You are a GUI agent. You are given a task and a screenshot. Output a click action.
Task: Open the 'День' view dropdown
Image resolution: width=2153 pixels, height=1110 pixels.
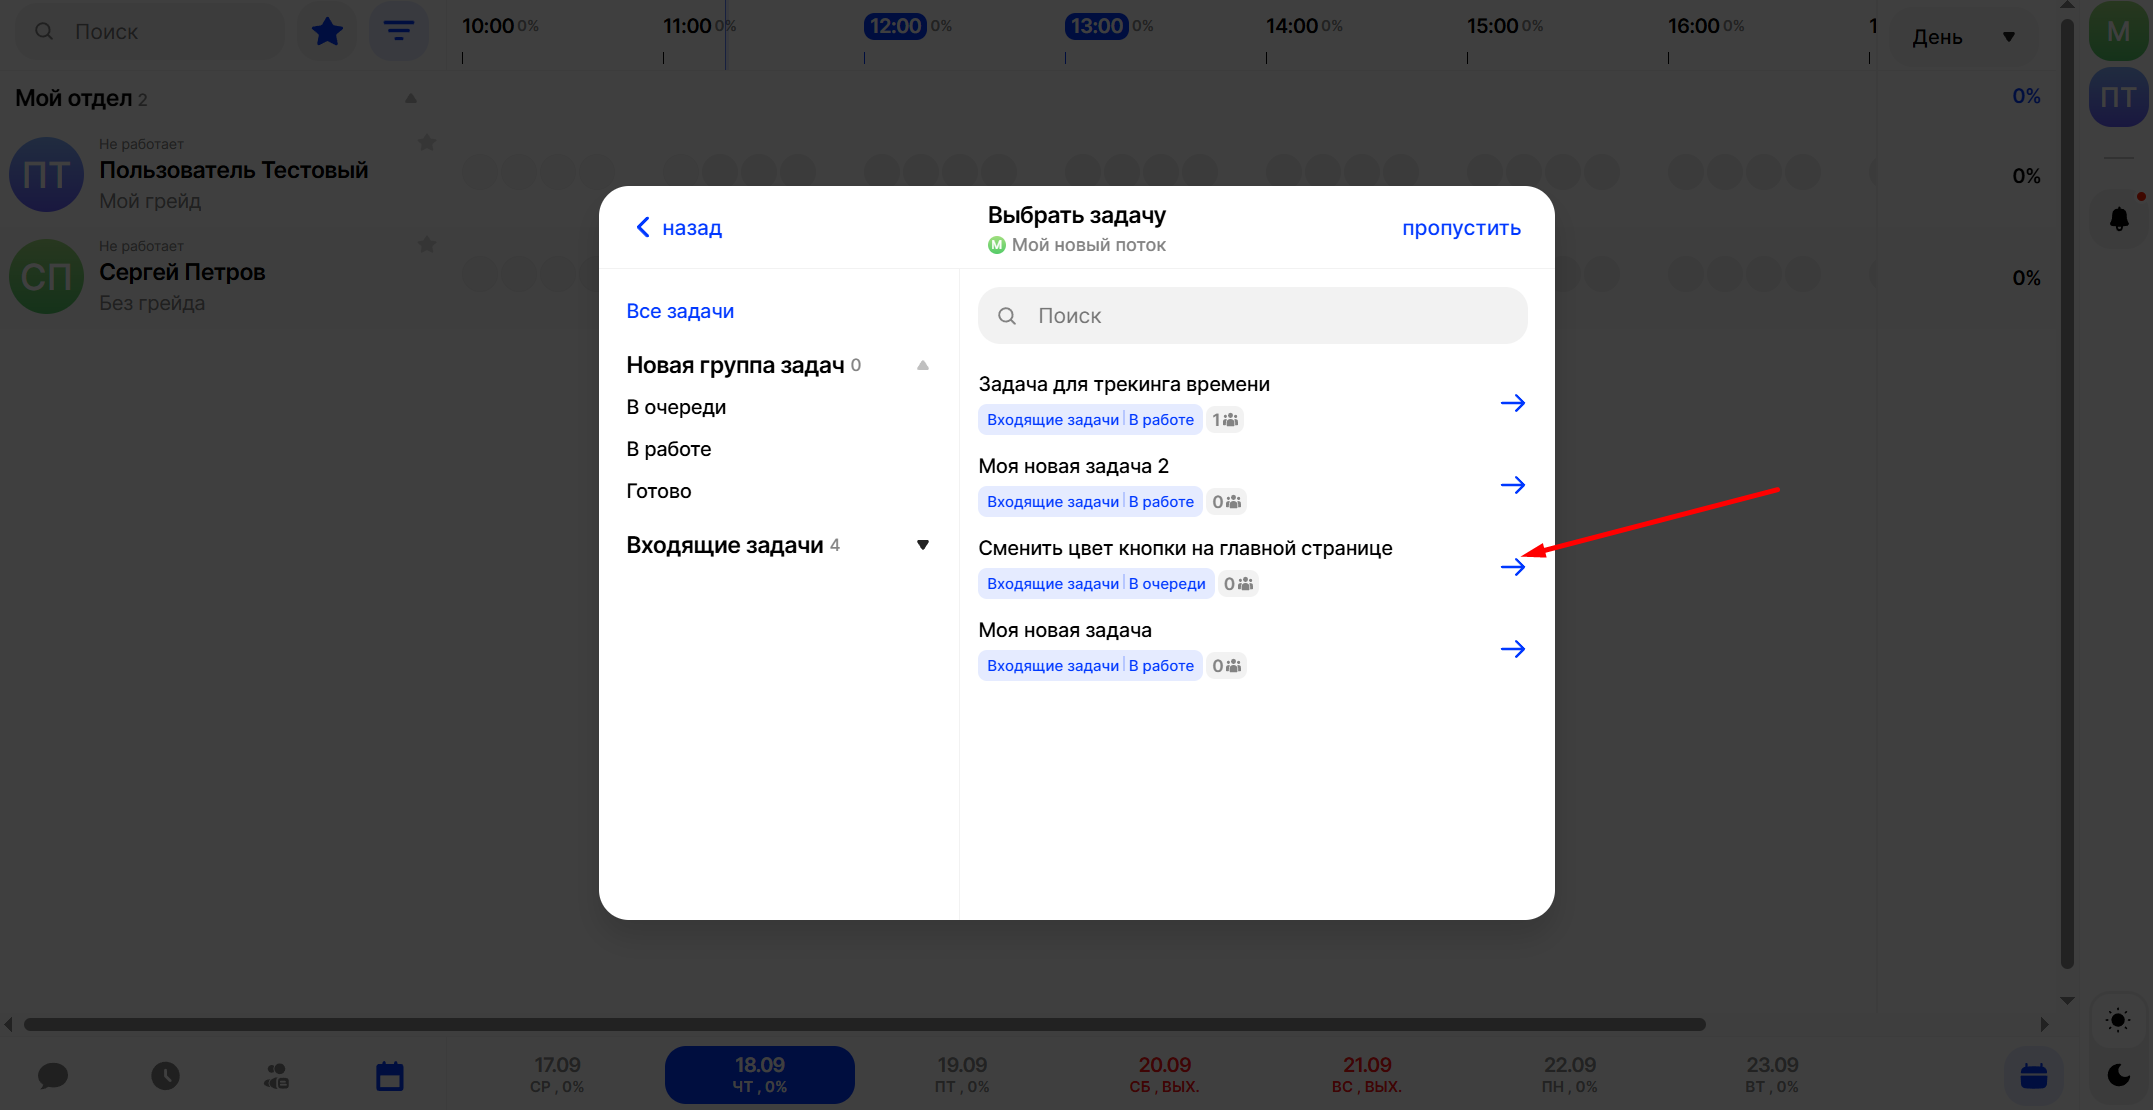click(1962, 37)
